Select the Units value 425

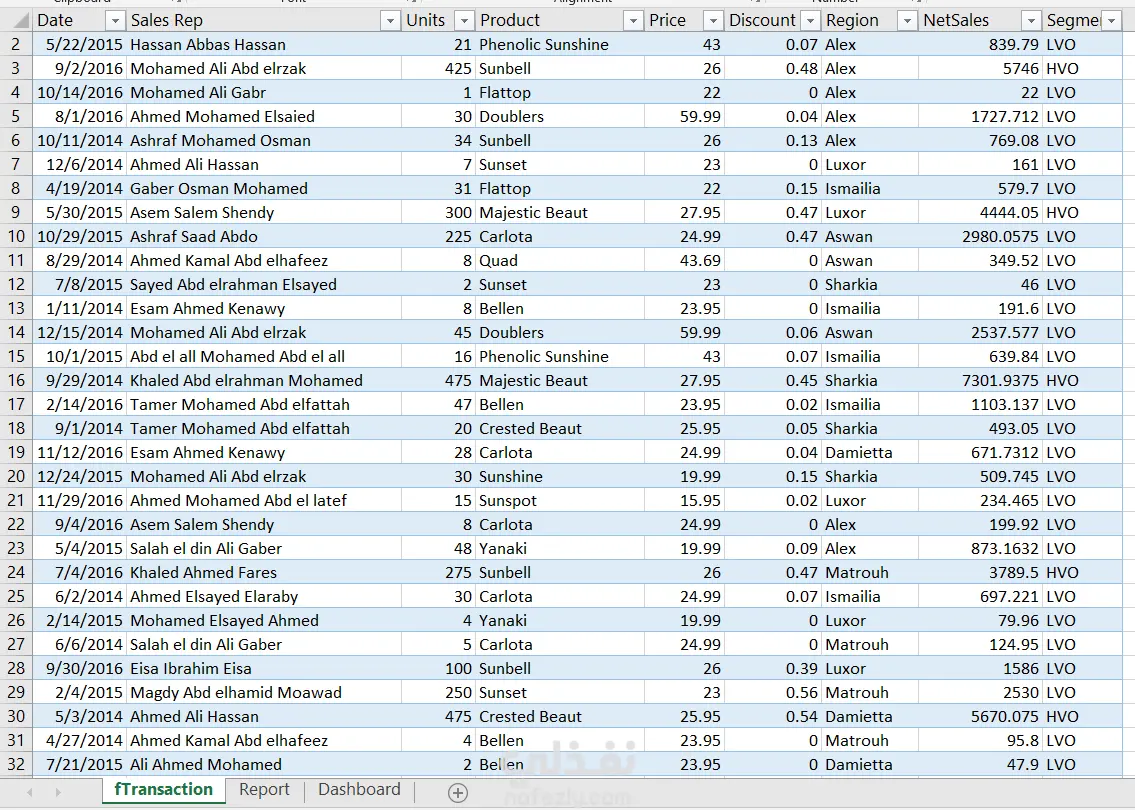[439, 68]
